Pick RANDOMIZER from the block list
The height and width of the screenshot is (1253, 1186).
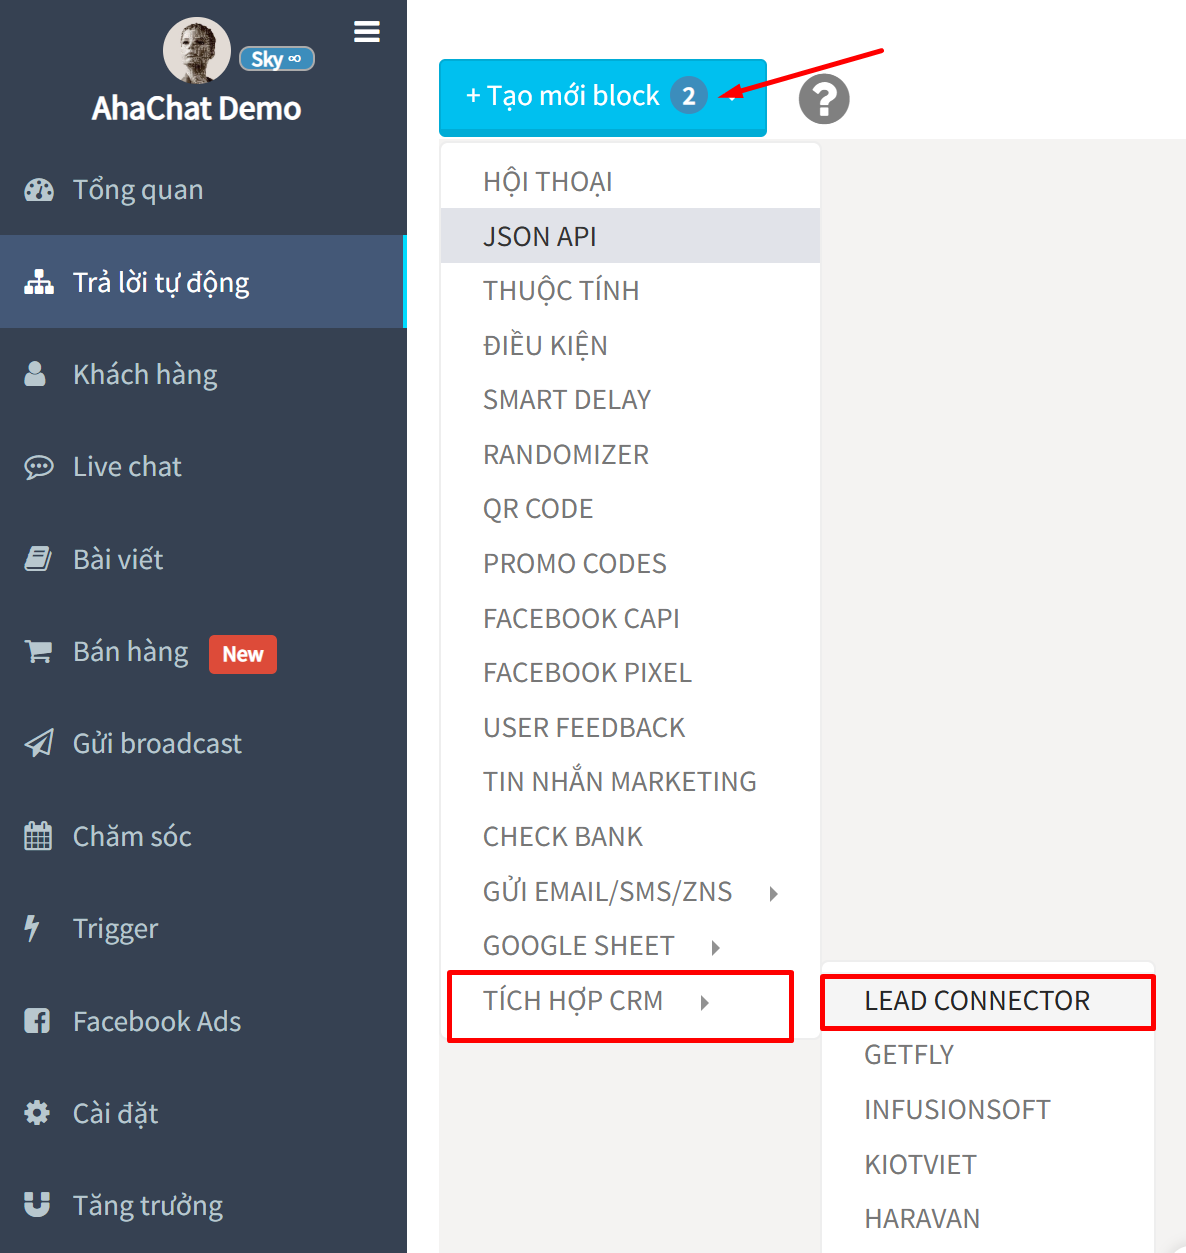pyautogui.click(x=630, y=455)
